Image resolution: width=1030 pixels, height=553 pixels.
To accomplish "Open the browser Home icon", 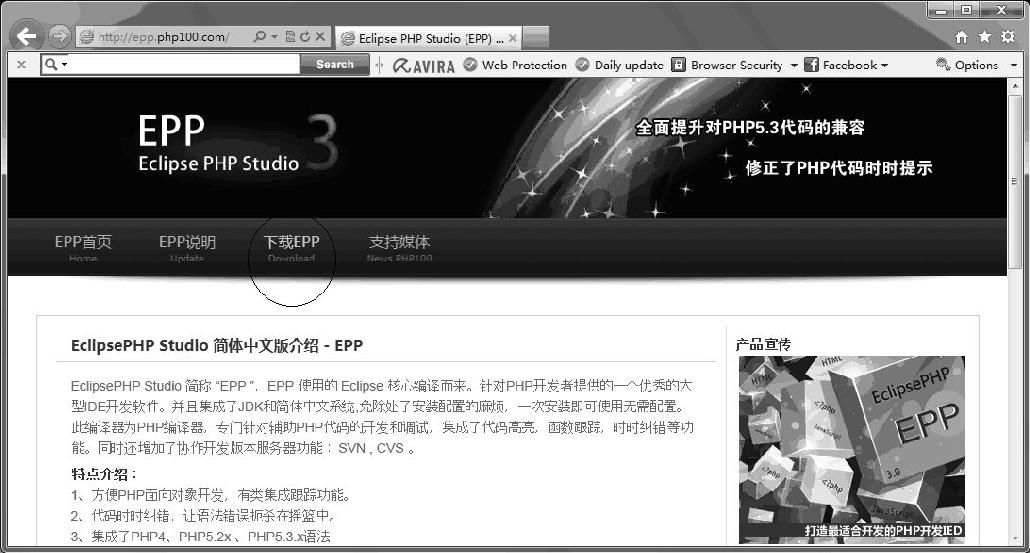I will pyautogui.click(x=961, y=37).
